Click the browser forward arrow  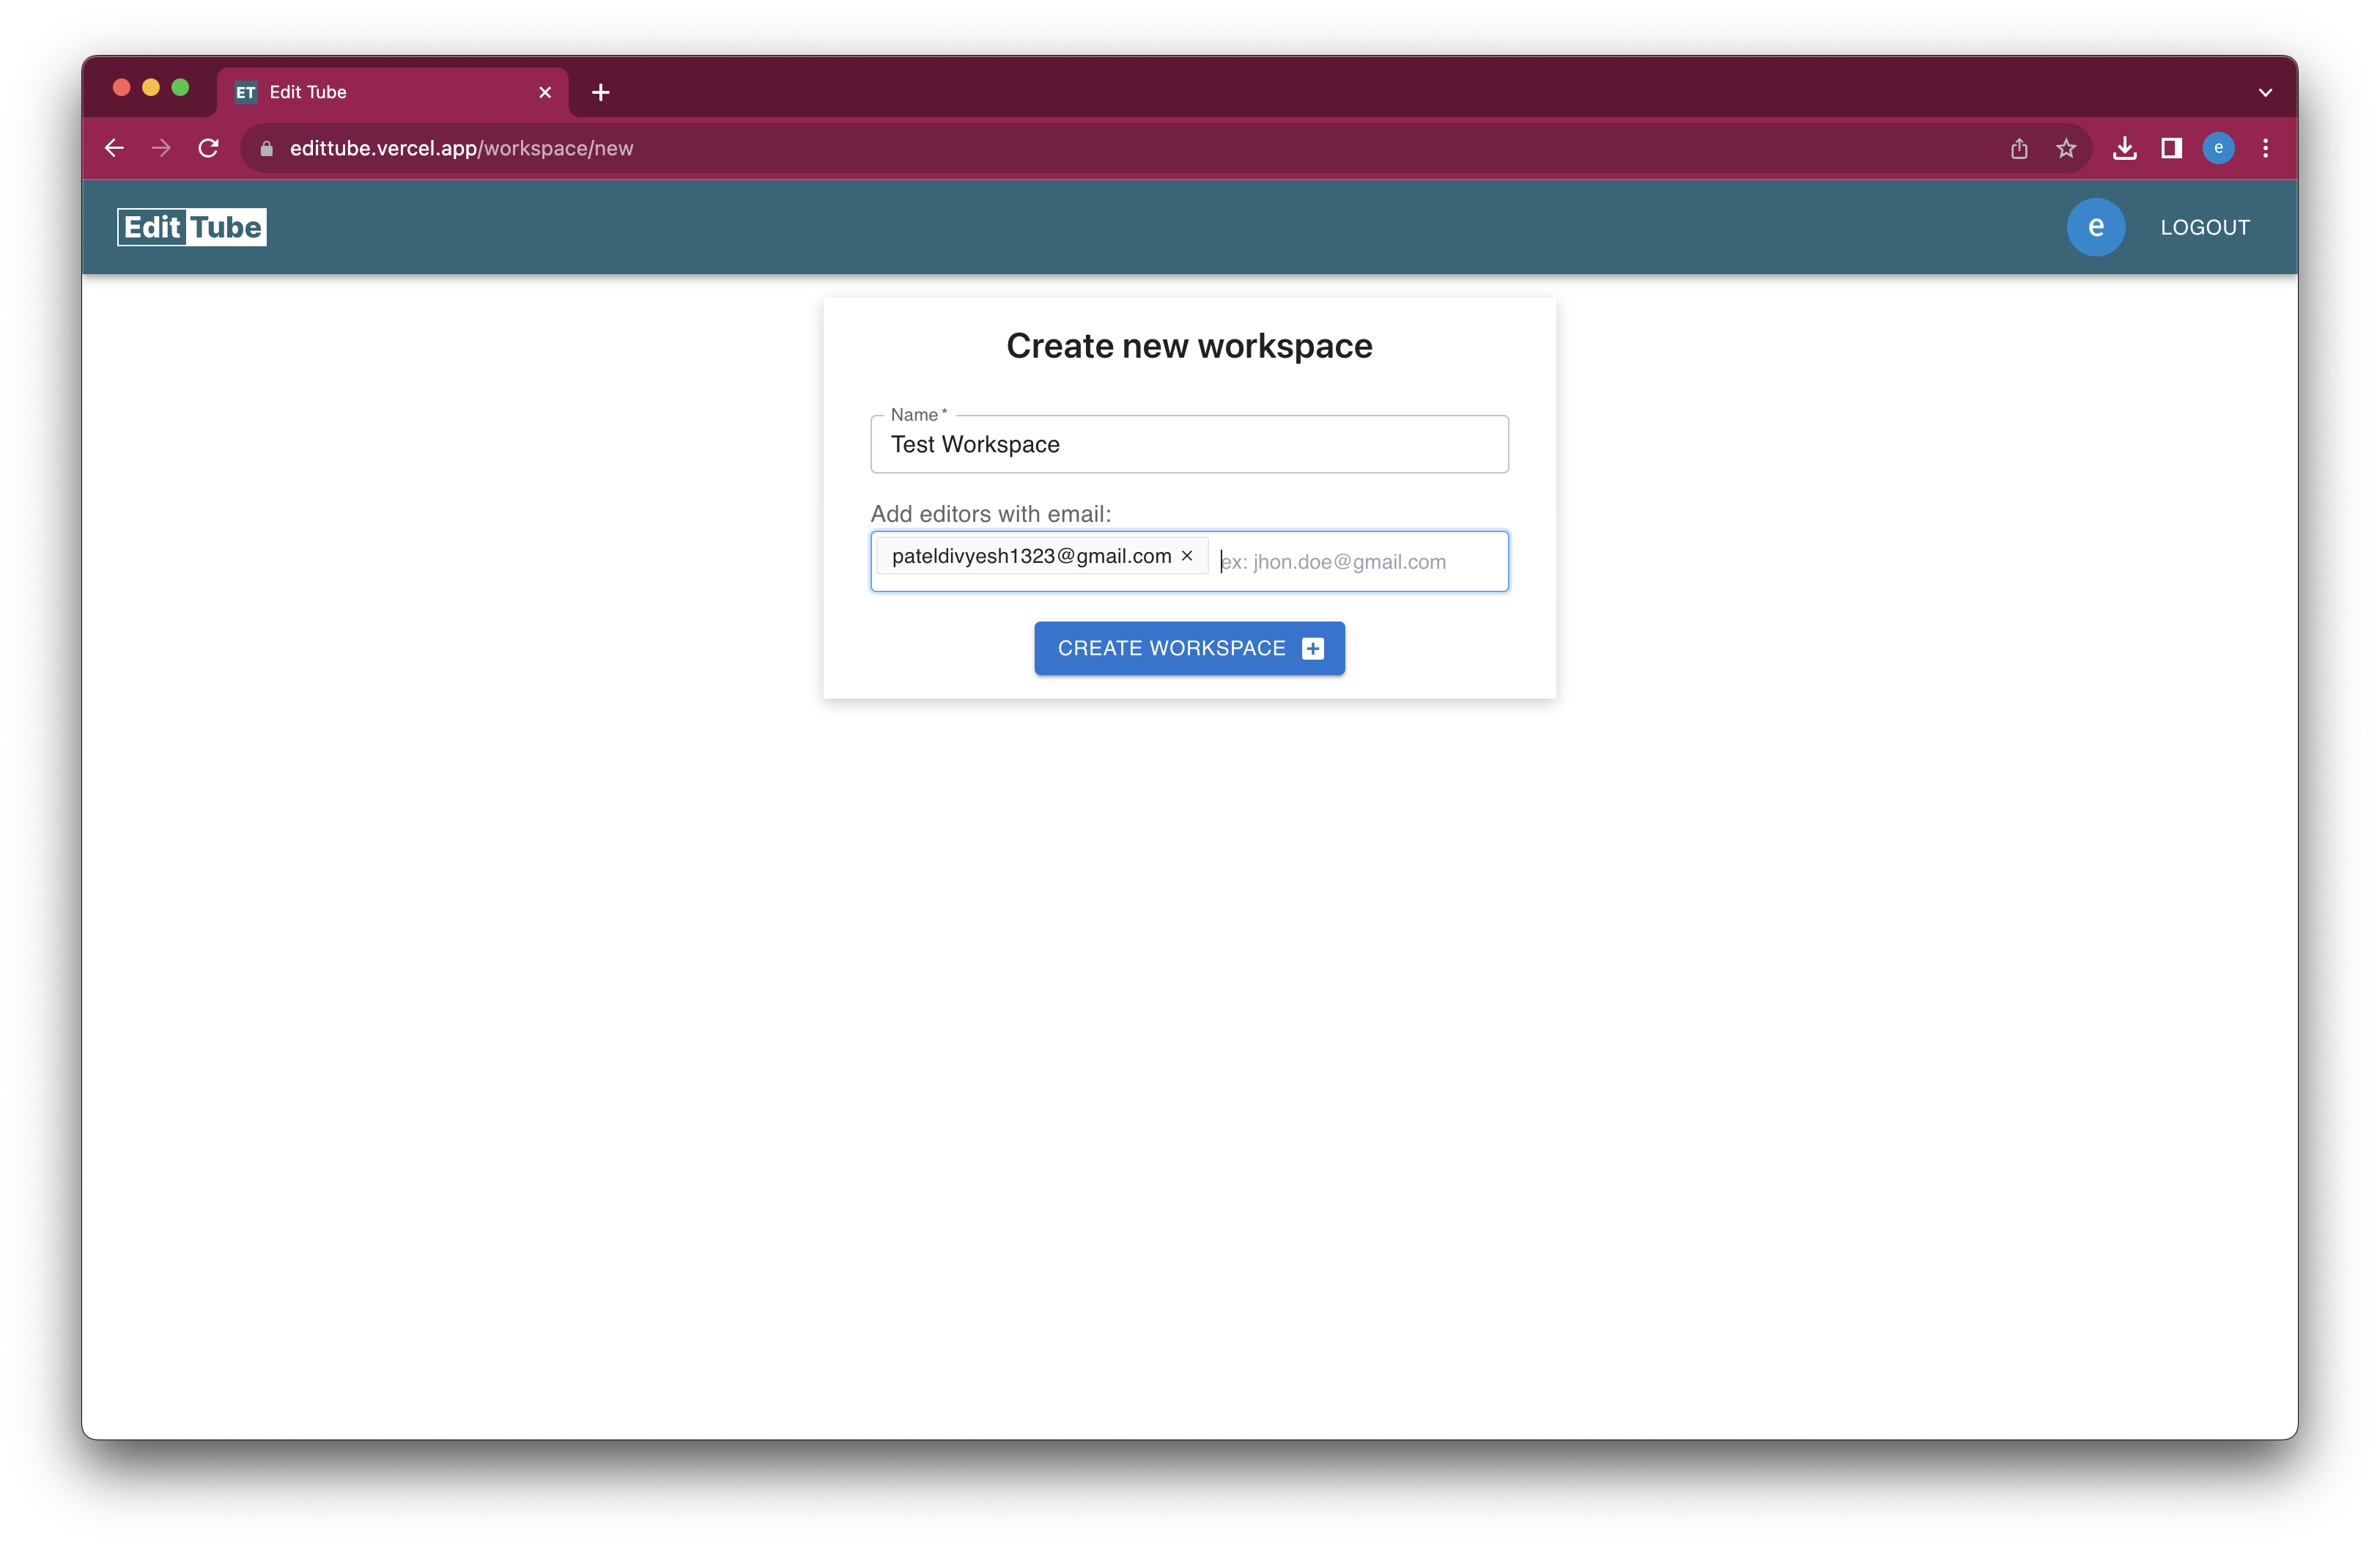161,148
